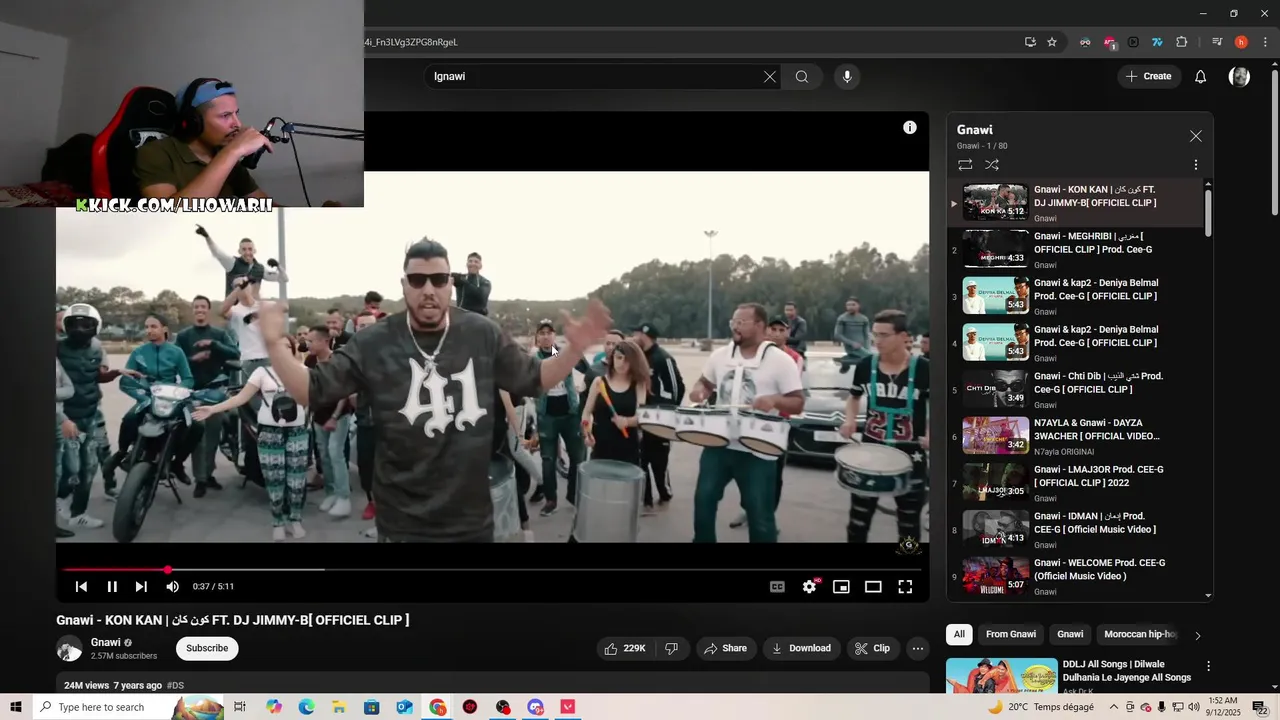Run search with magnifier button
This screenshot has width=1280, height=720.
pyautogui.click(x=802, y=77)
